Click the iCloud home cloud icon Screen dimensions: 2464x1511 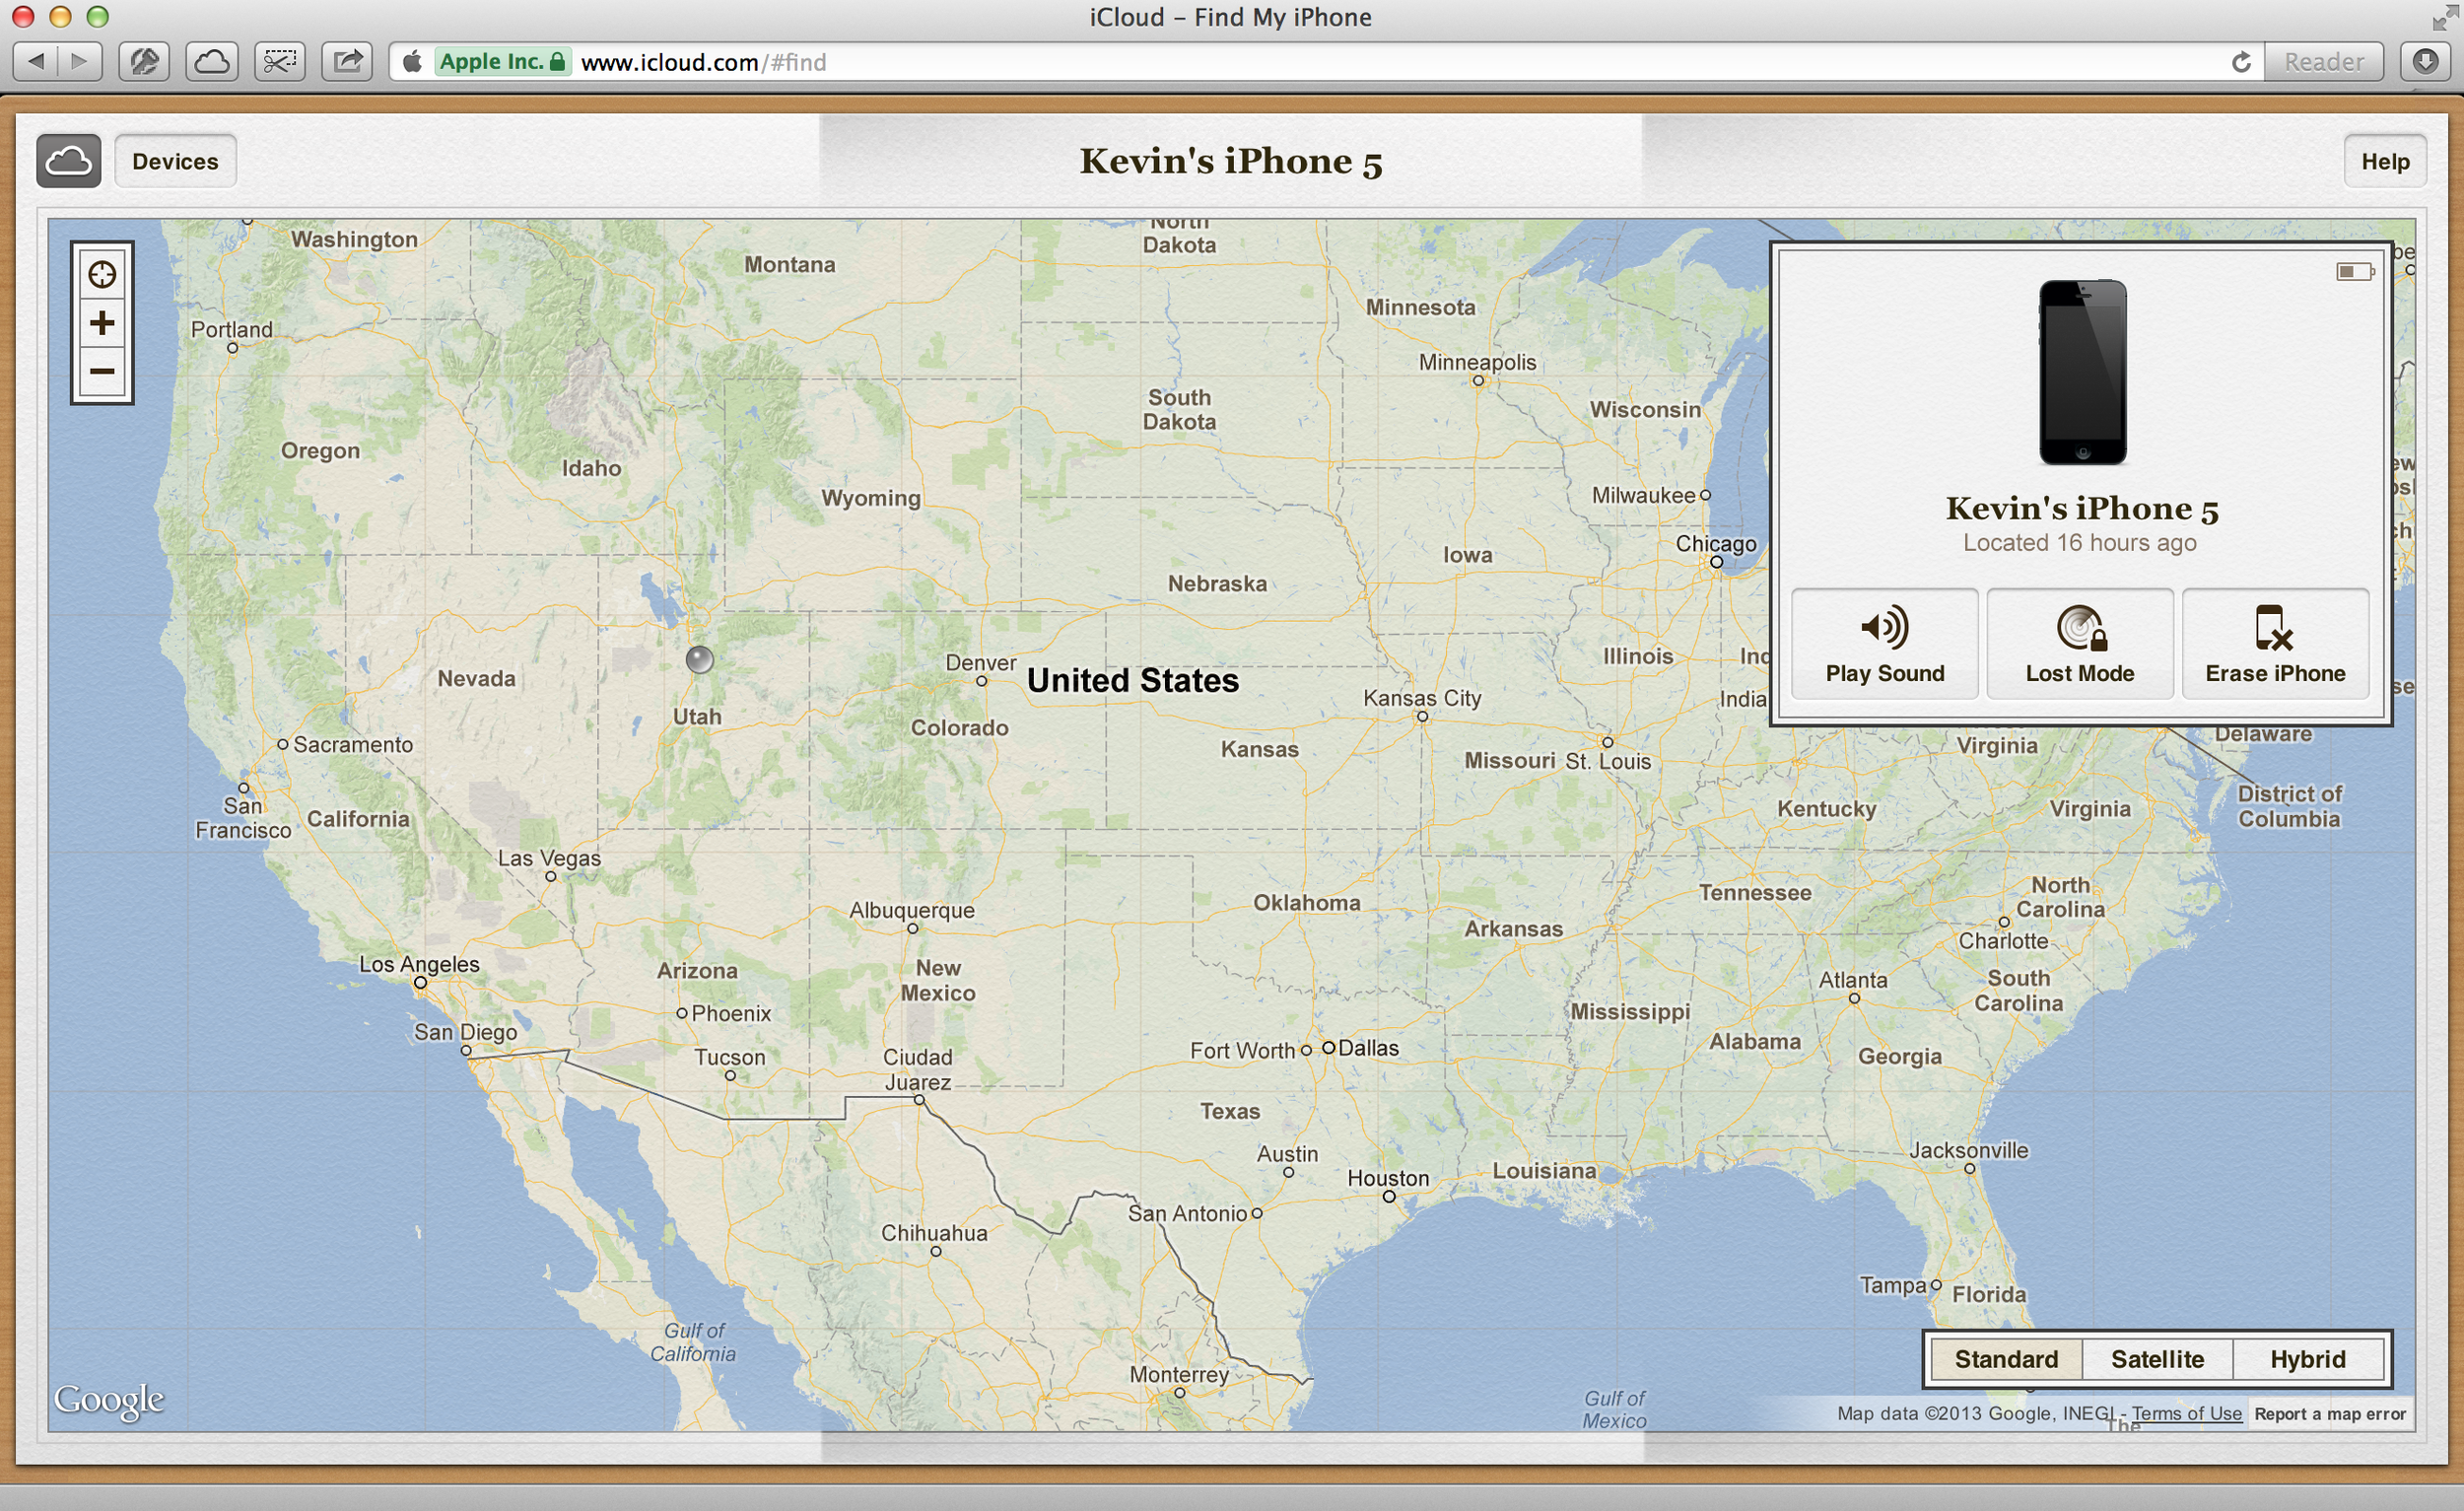[x=68, y=161]
